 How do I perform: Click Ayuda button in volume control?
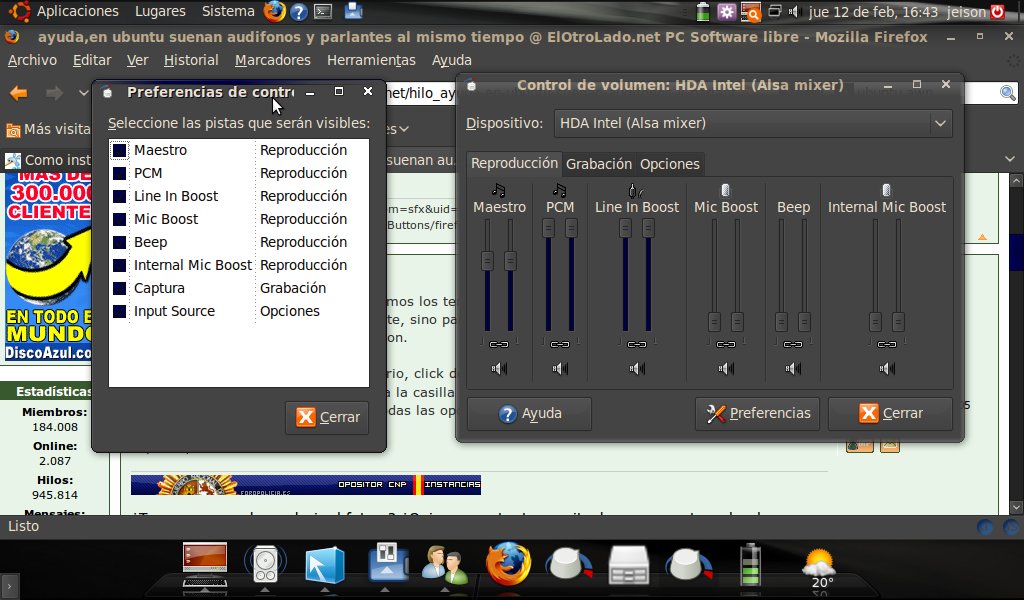pos(529,413)
